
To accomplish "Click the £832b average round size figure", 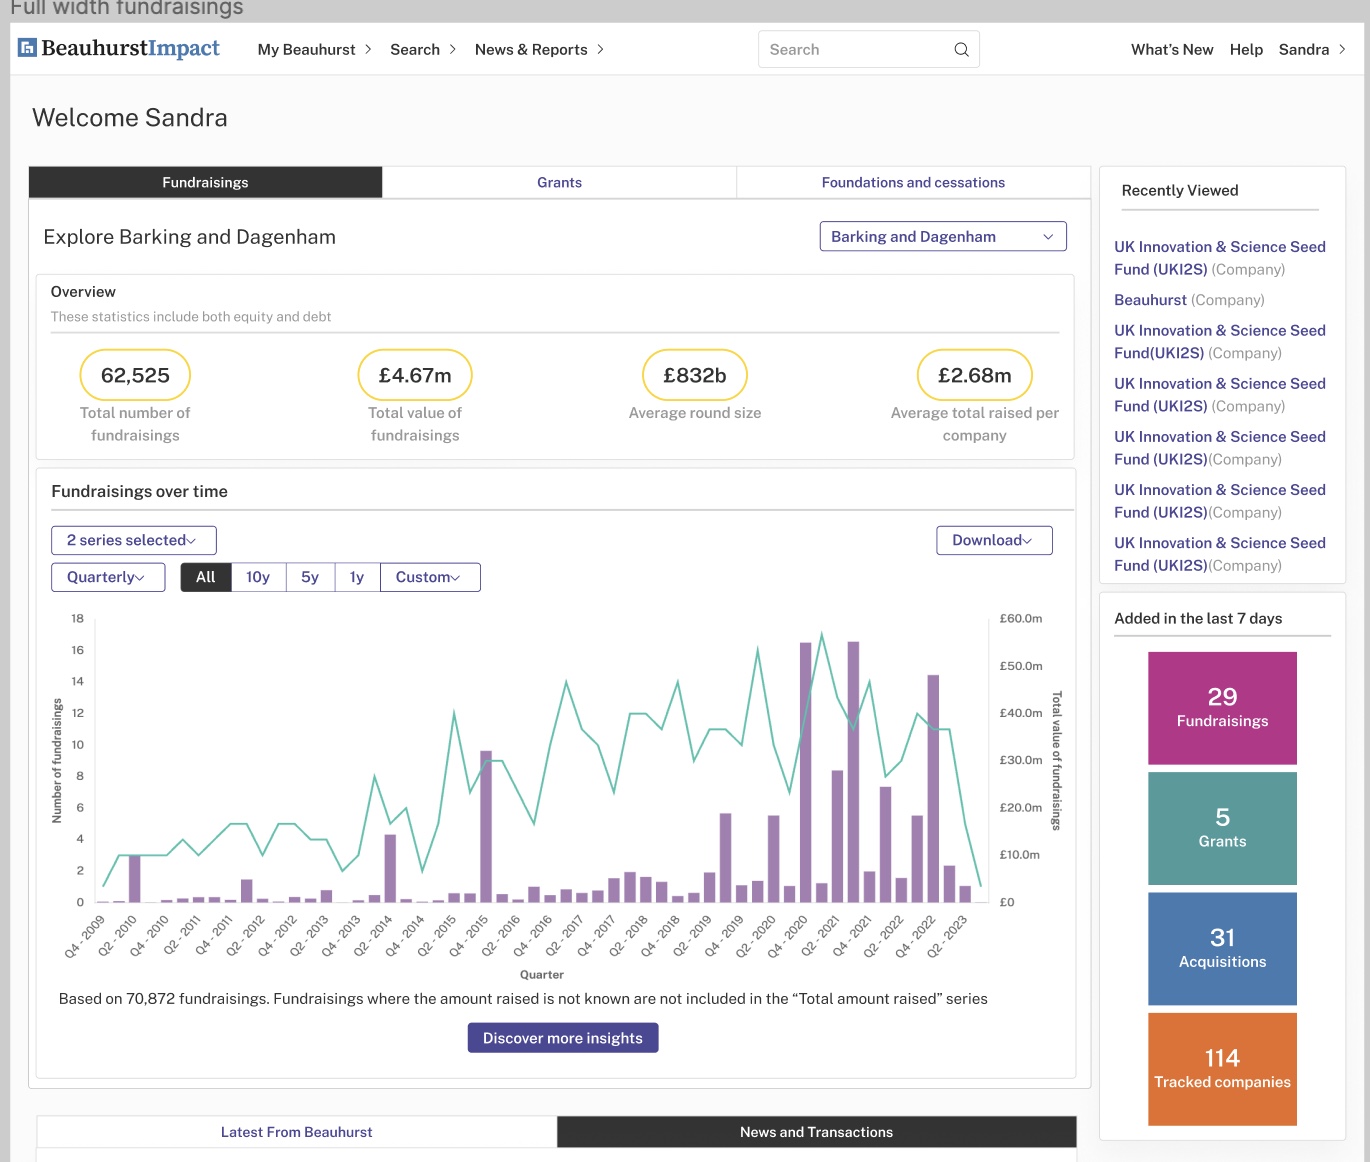I will pos(695,375).
